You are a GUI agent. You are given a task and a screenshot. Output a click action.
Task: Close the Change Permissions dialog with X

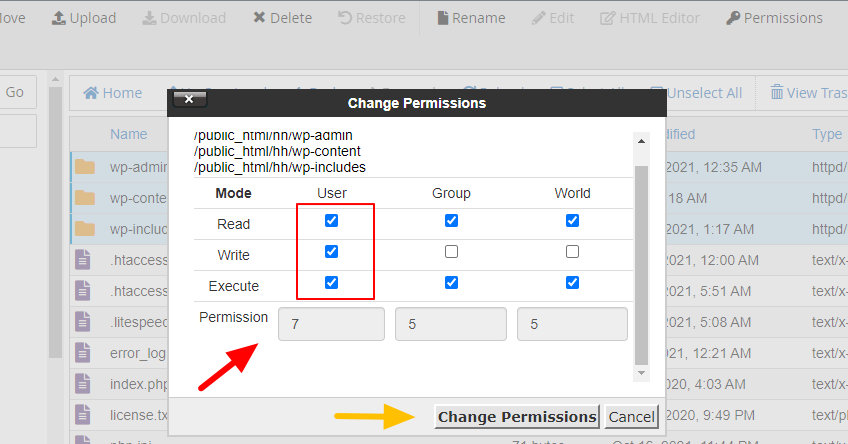click(190, 99)
